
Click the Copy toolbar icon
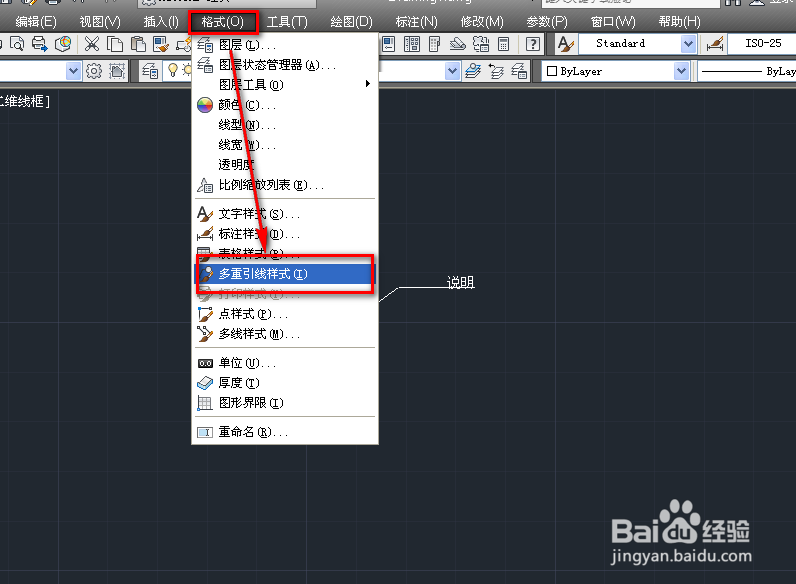tap(115, 44)
